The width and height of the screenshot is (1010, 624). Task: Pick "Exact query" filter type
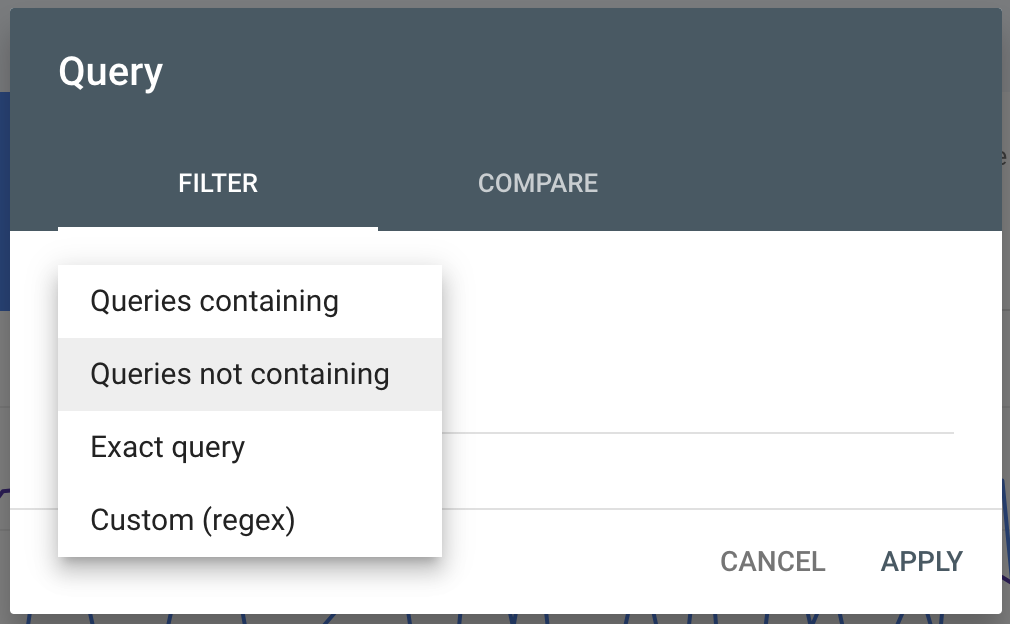coord(168,447)
